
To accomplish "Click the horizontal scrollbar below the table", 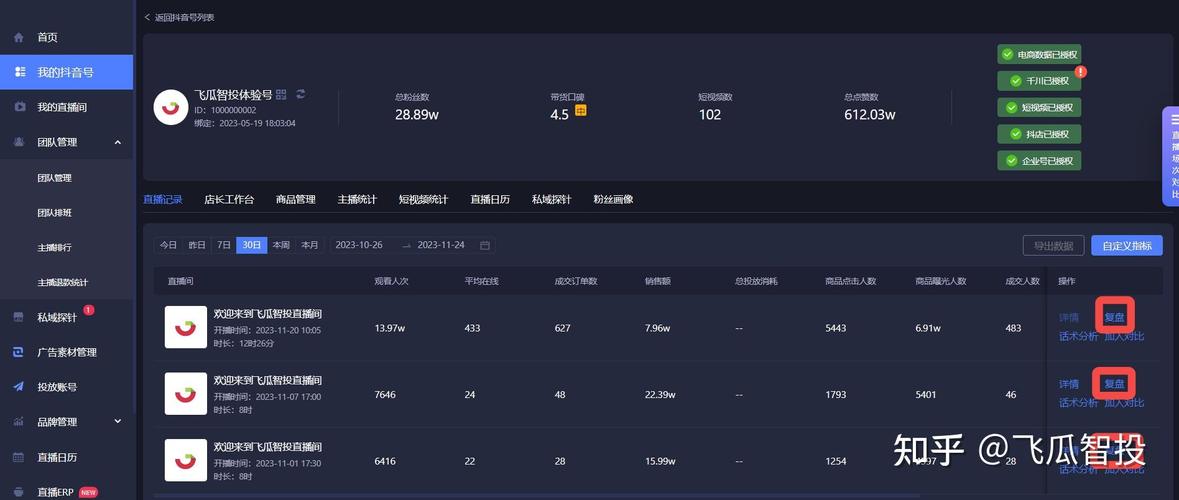I will pos(600,494).
